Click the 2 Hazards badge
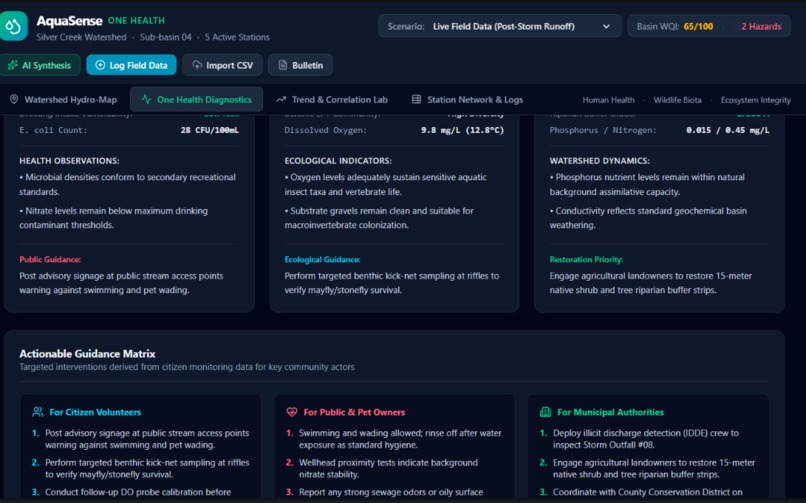 (x=761, y=26)
